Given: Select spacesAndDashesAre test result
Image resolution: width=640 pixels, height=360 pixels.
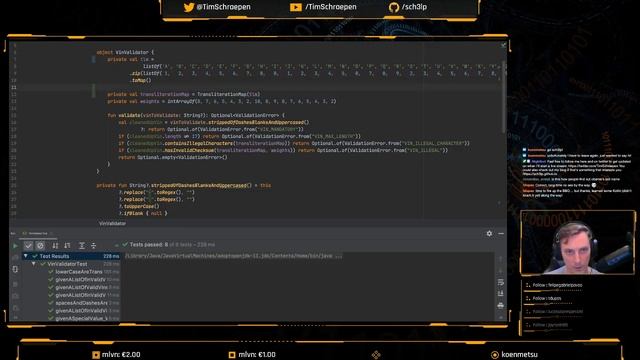Looking at the screenshot, I should pyautogui.click(x=81, y=303).
